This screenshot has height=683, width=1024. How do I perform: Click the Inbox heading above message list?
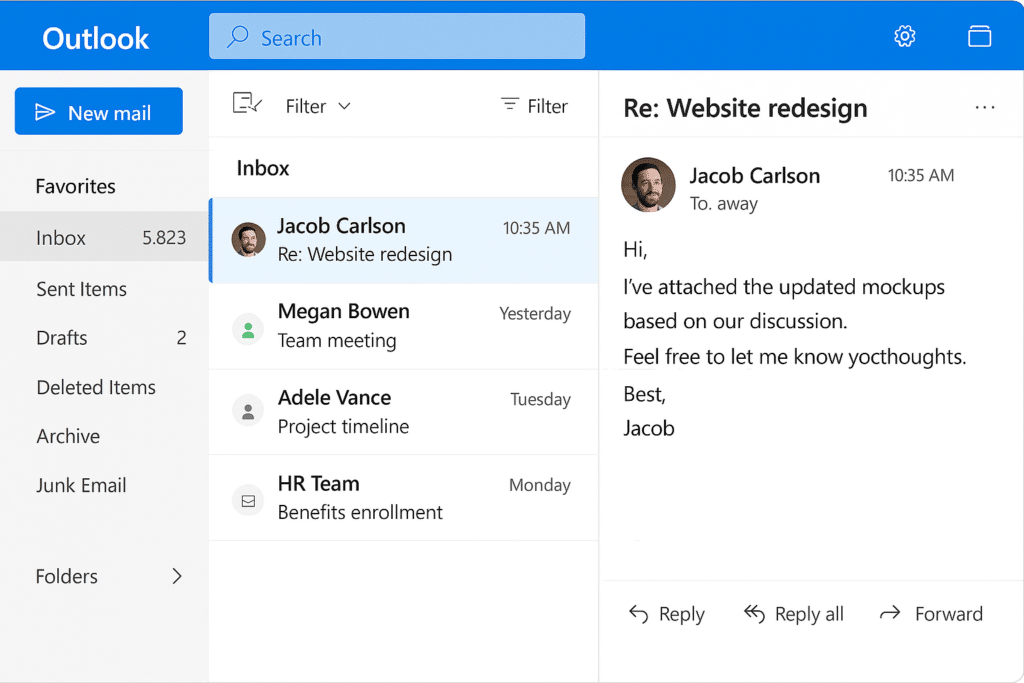[x=263, y=168]
